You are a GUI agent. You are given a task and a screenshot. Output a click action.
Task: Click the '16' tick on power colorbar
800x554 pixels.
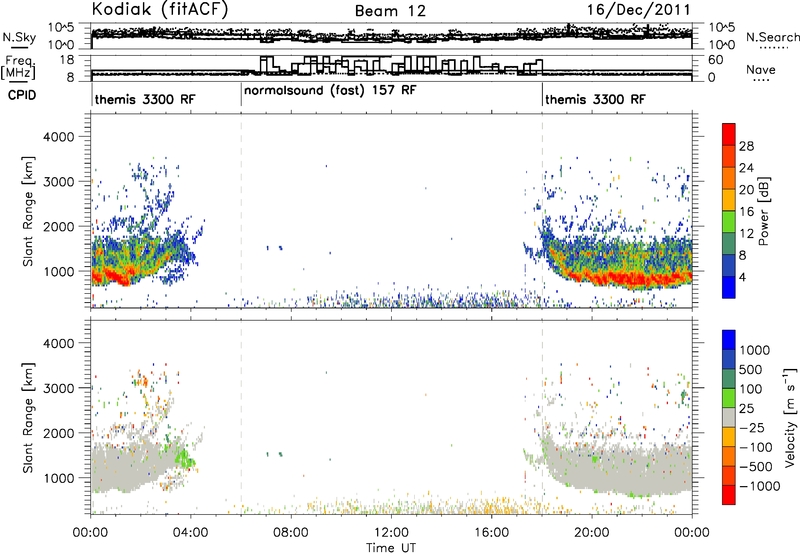(746, 212)
